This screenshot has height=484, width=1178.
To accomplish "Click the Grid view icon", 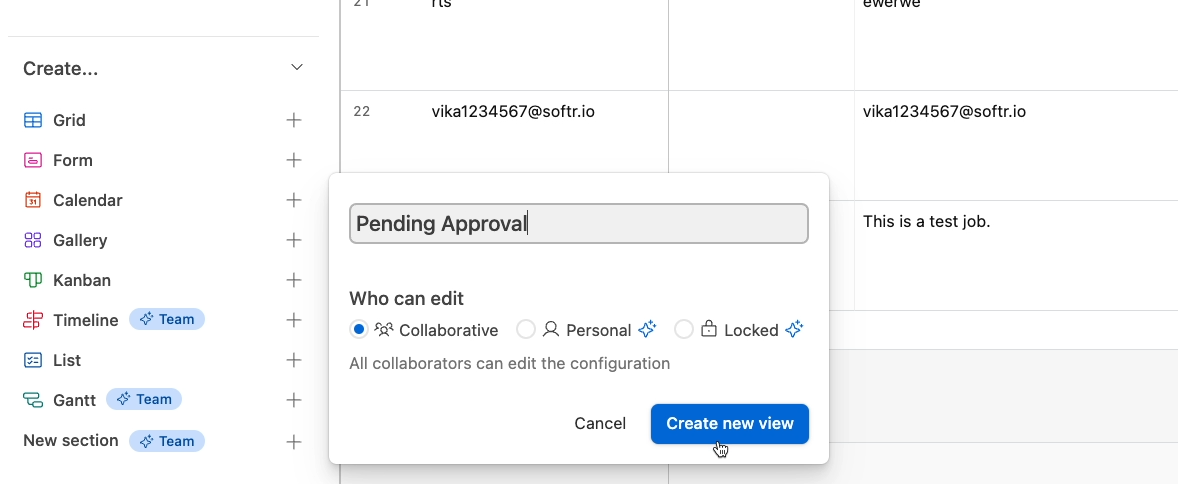I will pyautogui.click(x=33, y=120).
